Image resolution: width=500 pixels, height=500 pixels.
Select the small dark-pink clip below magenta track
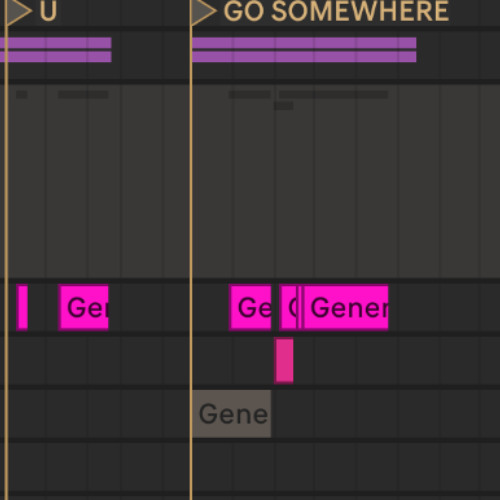pos(284,360)
